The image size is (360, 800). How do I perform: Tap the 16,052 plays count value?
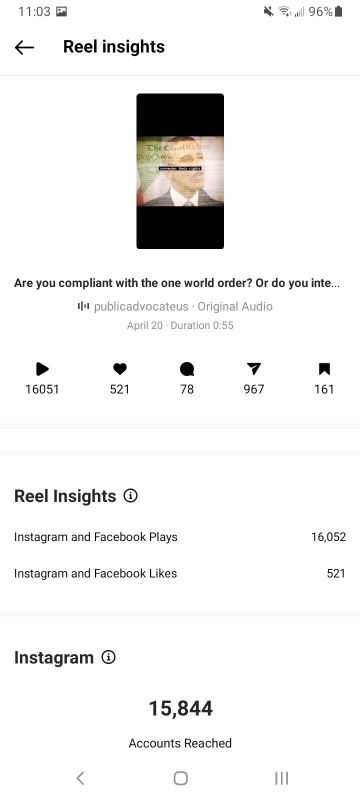coord(328,537)
